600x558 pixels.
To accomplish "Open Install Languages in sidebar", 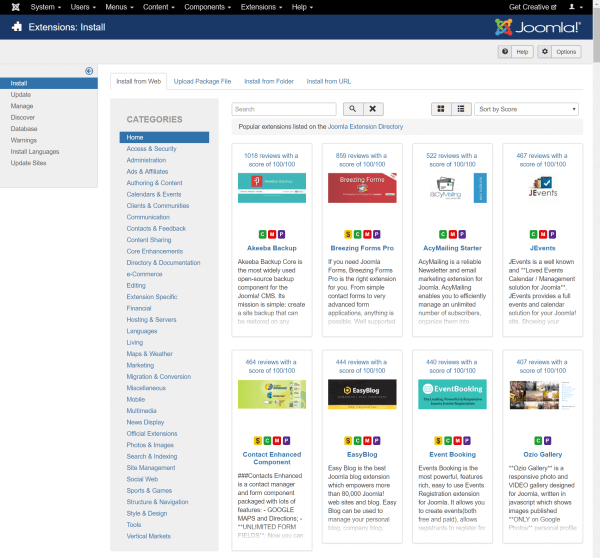I will pos(35,152).
